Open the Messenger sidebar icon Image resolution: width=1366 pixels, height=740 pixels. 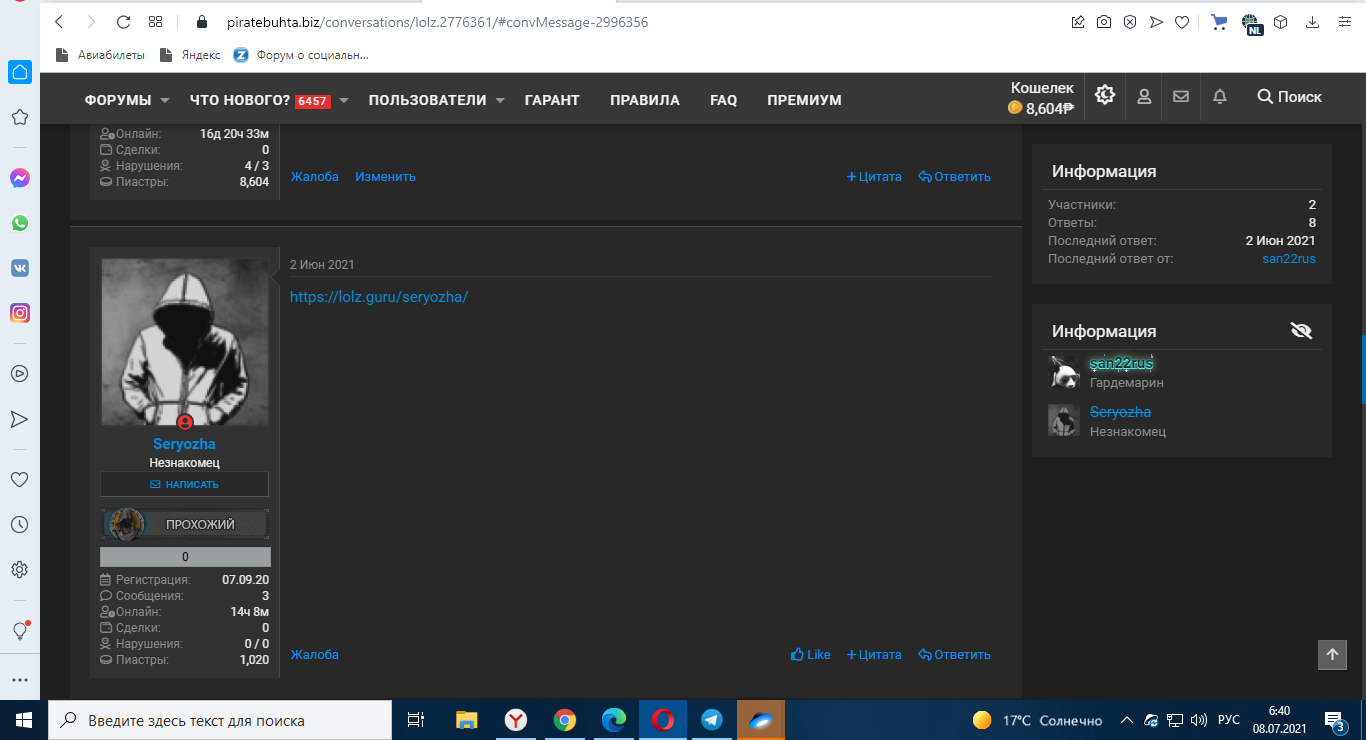click(20, 178)
